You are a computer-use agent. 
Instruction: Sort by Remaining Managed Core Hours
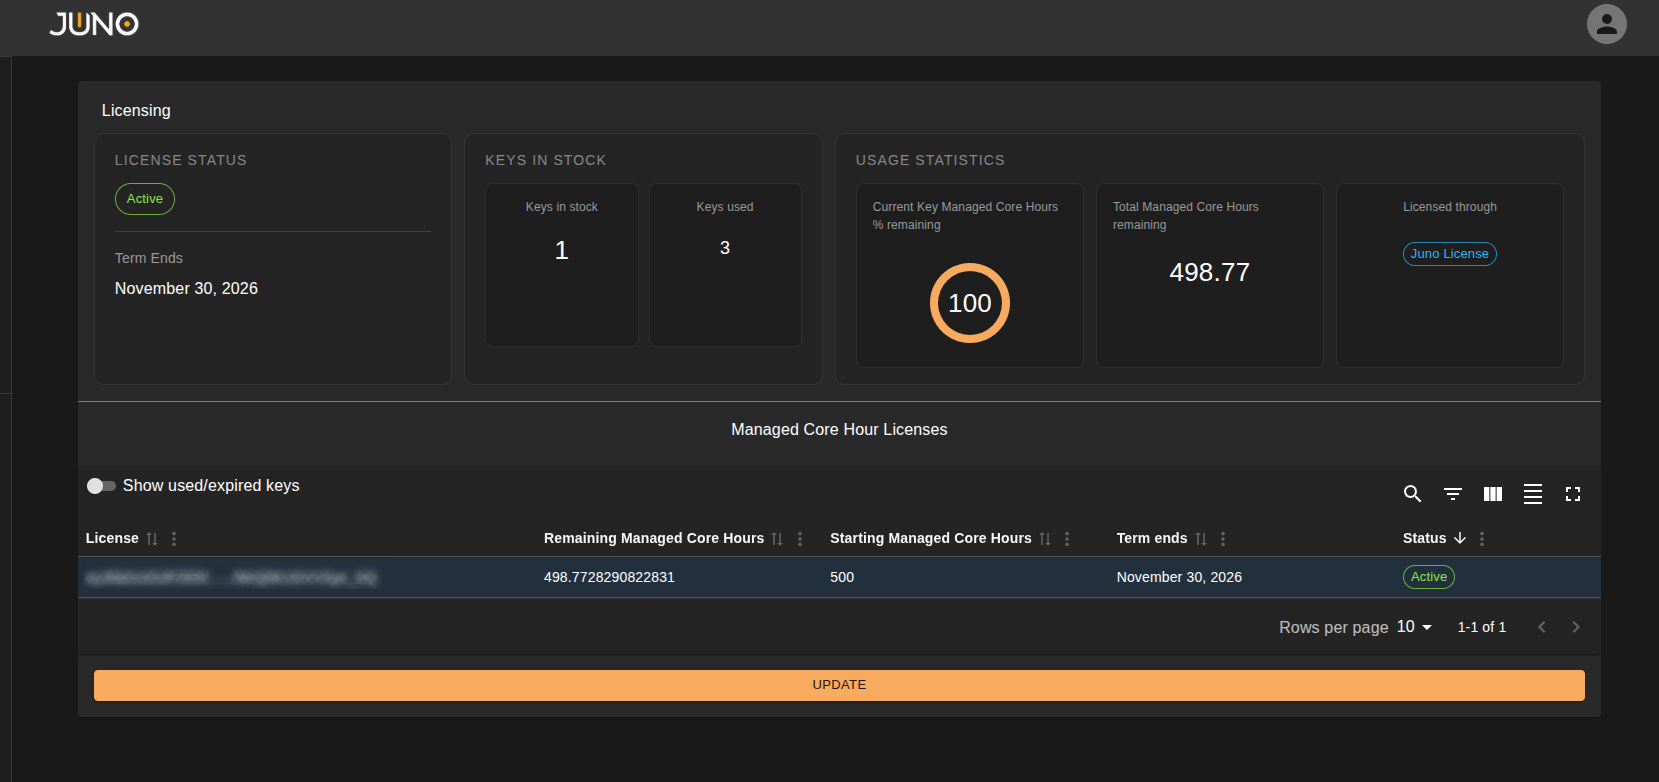coord(777,539)
